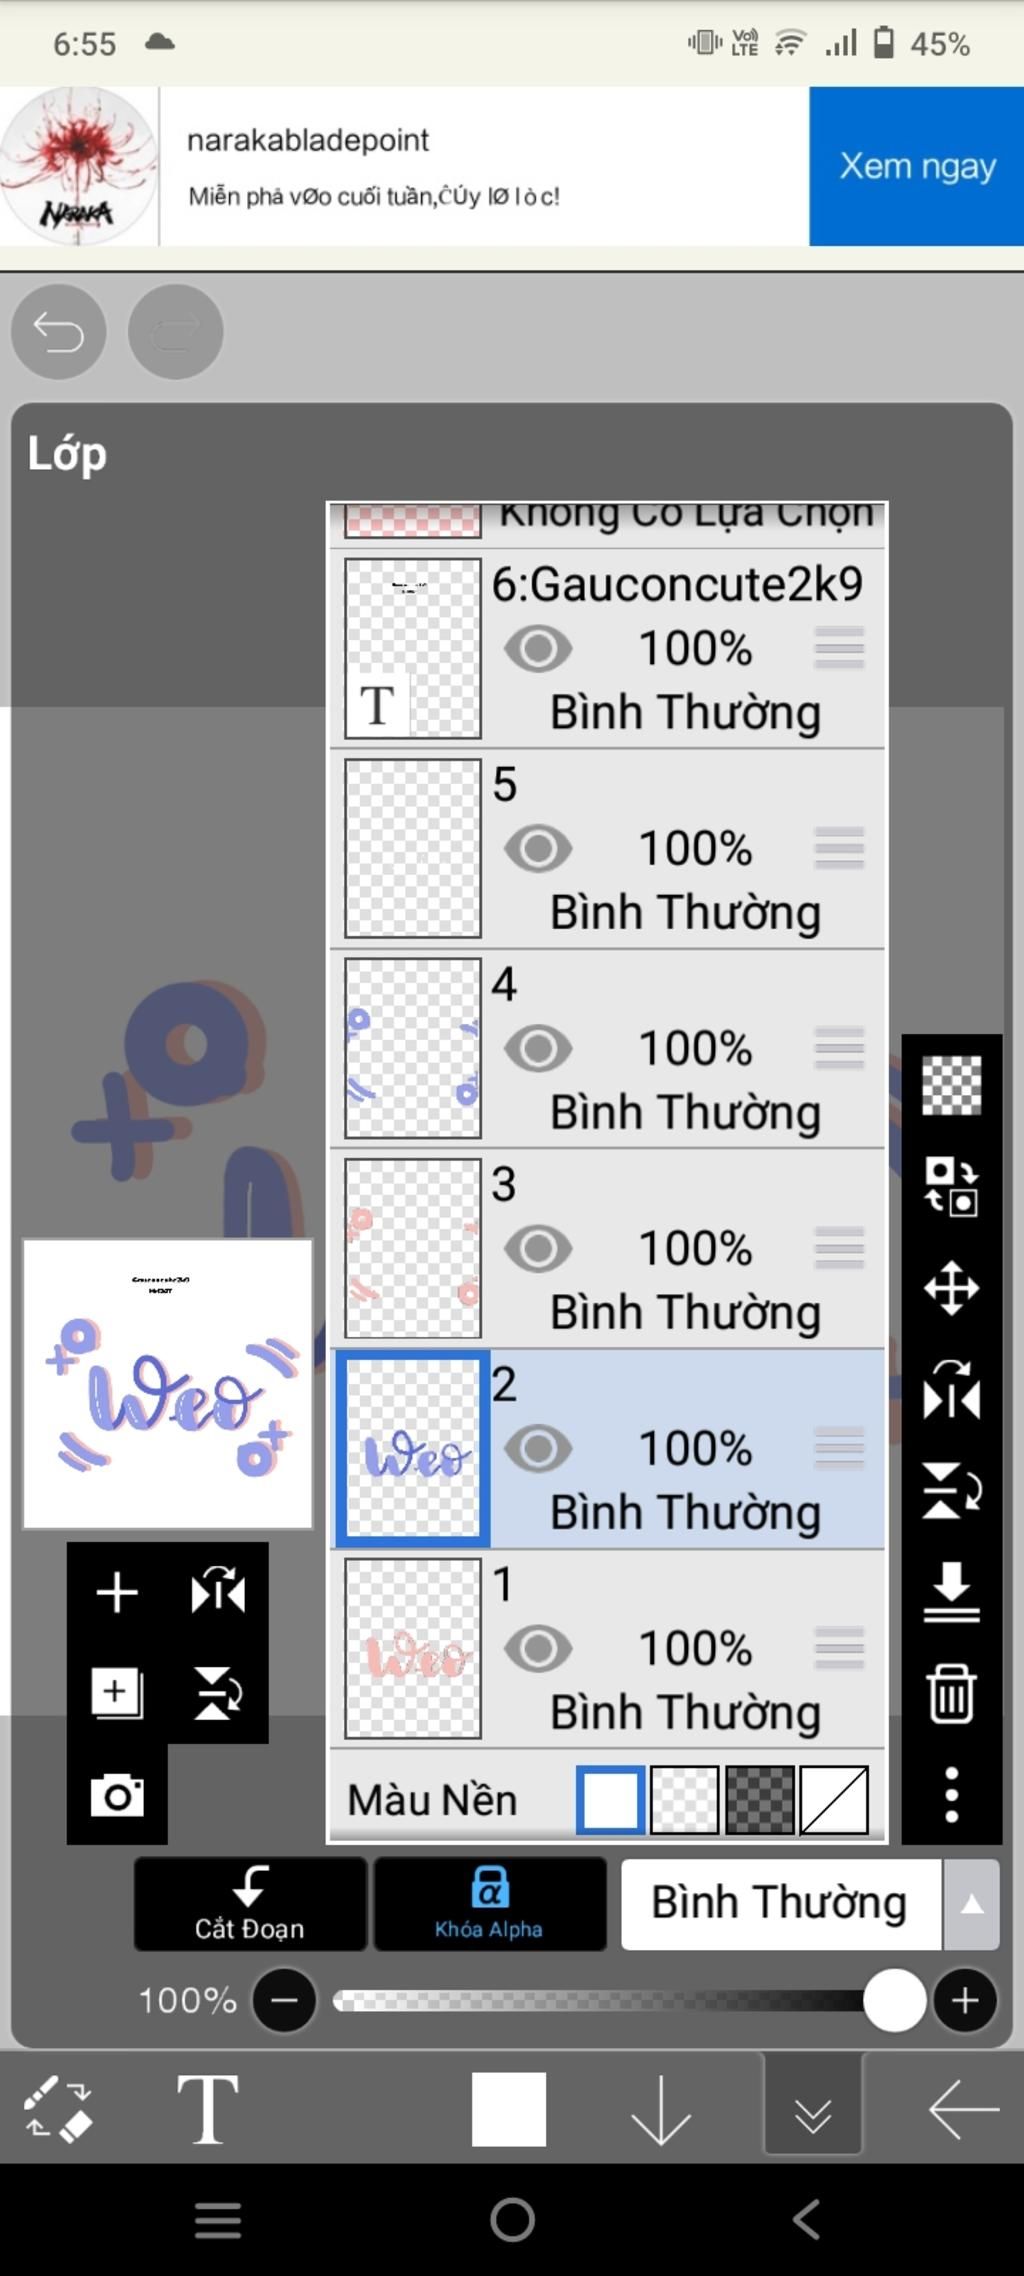Select layer 3 in the layer list
This screenshot has height=2276, width=1024.
tap(607, 1249)
